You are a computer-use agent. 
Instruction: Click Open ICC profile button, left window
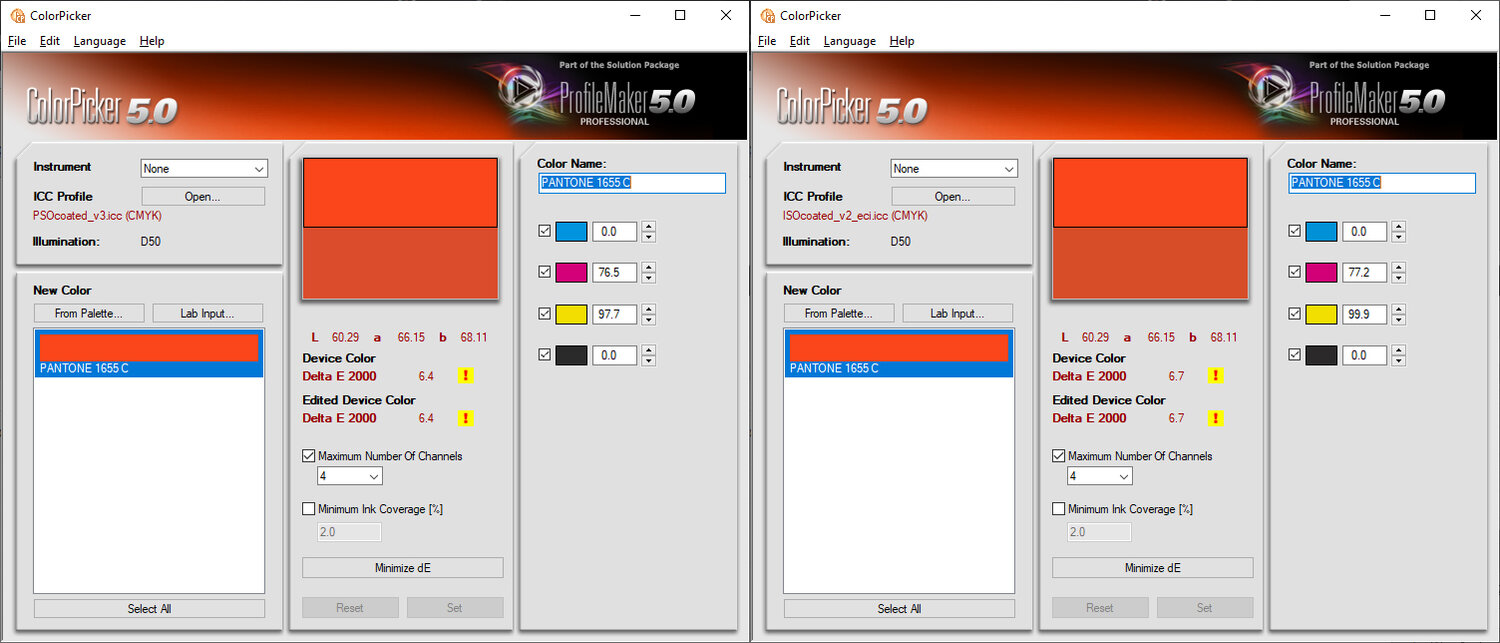tap(203, 197)
